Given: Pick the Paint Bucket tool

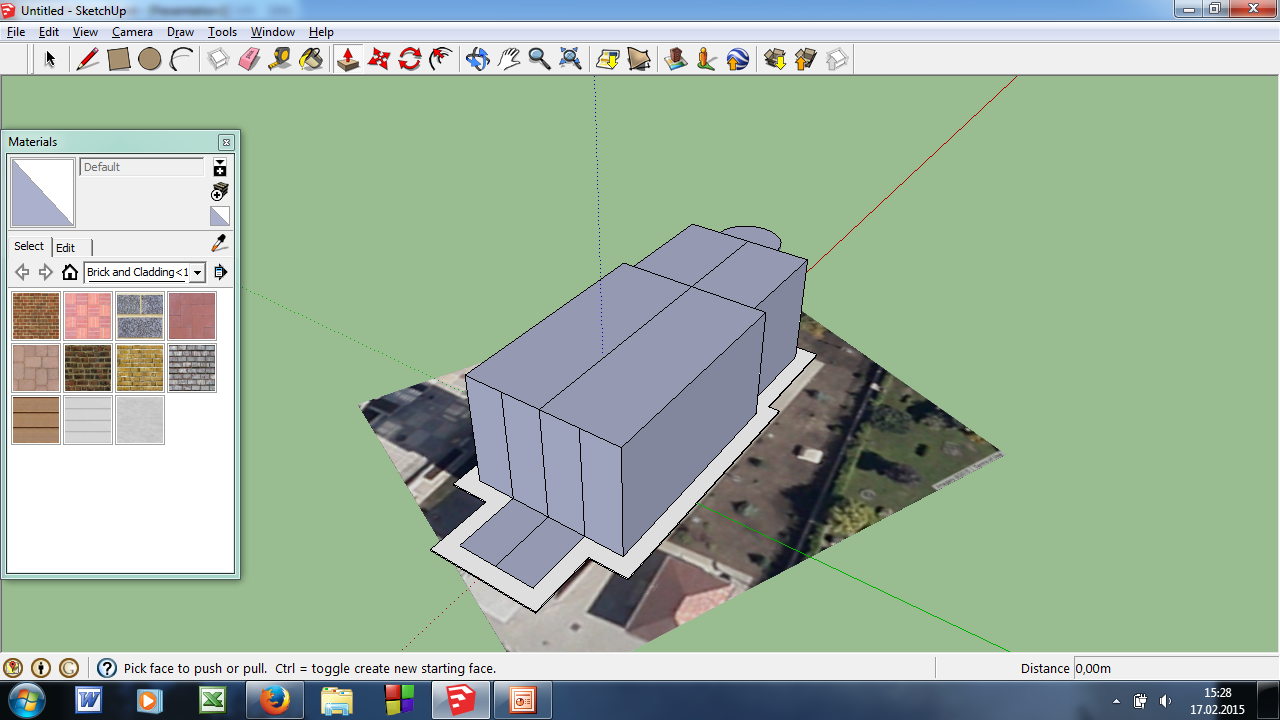Looking at the screenshot, I should coord(311,59).
